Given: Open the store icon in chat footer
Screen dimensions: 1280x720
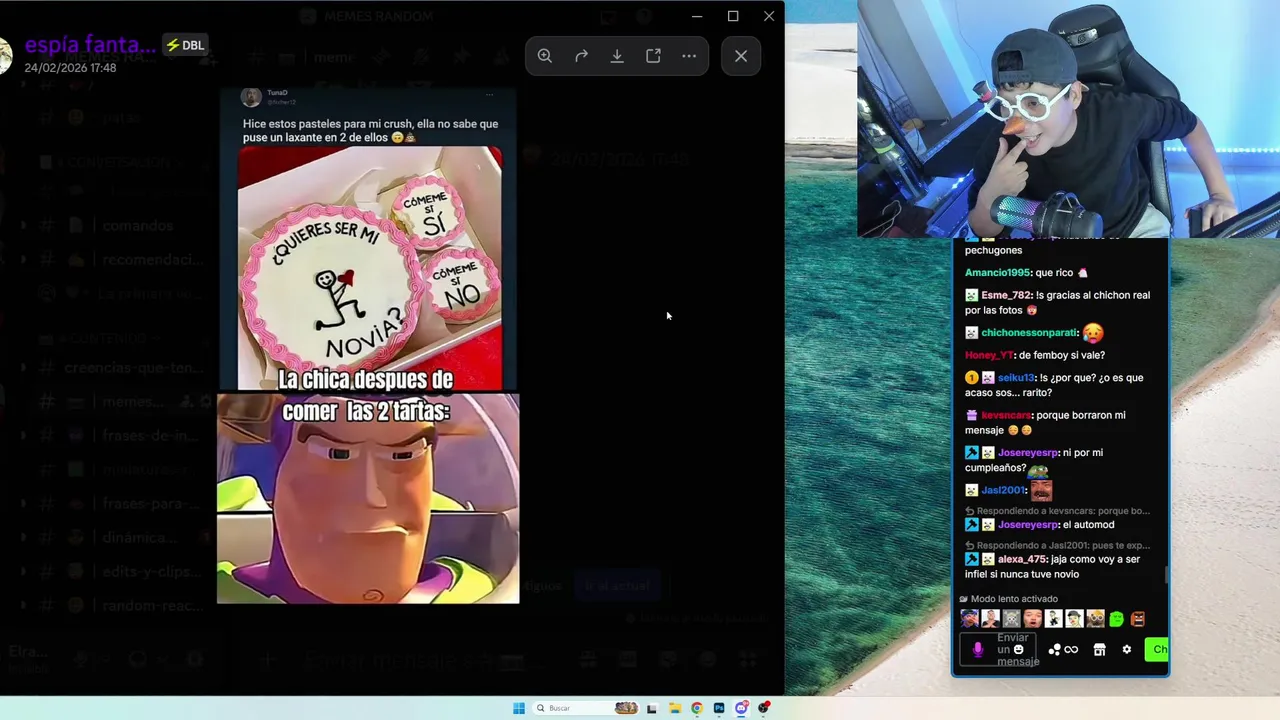Looking at the screenshot, I should click(x=1099, y=650).
